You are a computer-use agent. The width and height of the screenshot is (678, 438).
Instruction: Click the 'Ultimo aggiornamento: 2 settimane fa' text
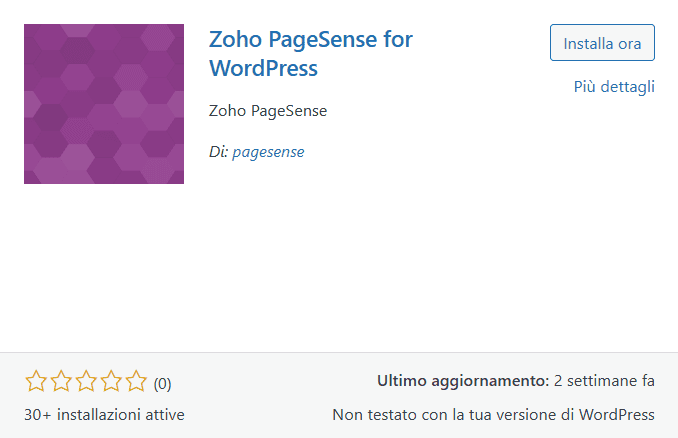[x=516, y=381]
